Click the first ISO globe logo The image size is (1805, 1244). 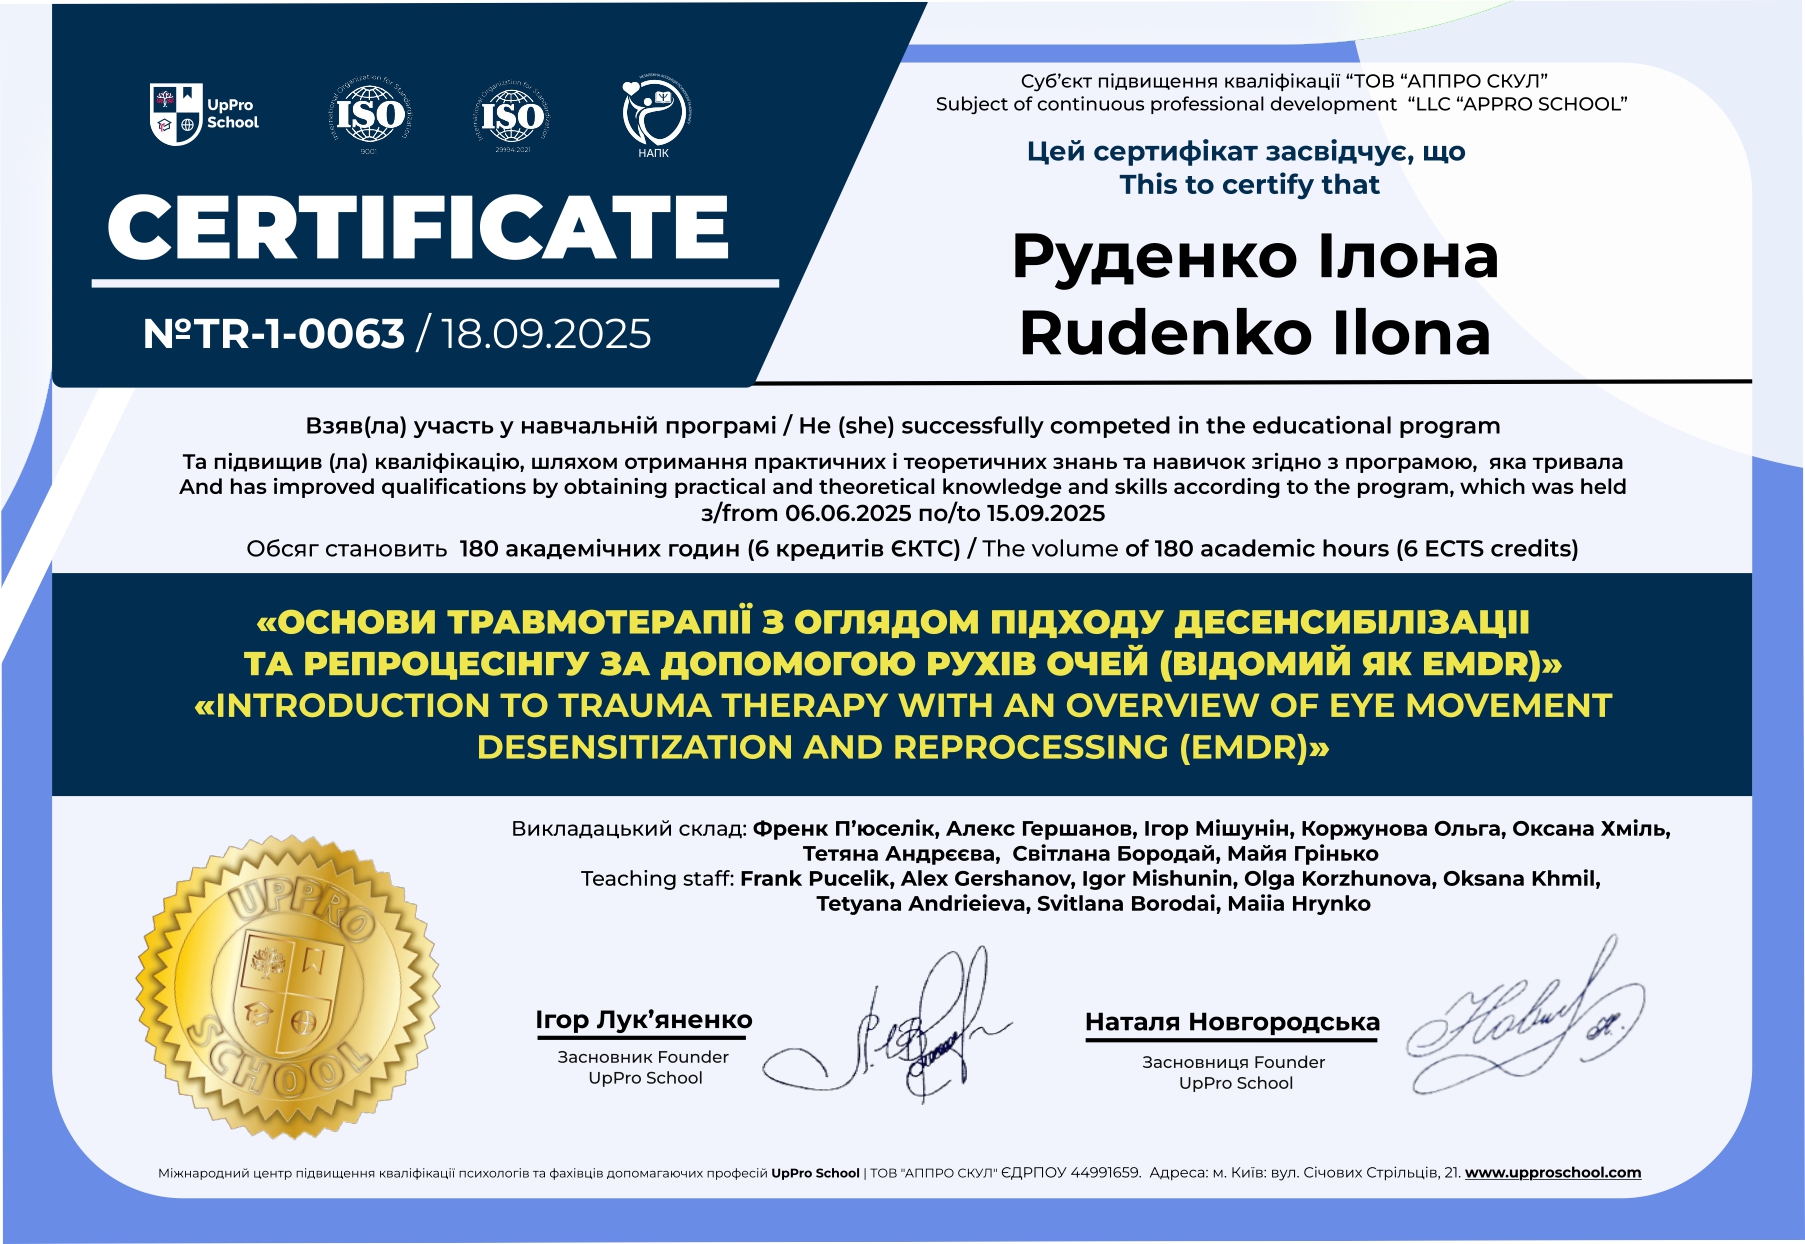coord(370,115)
